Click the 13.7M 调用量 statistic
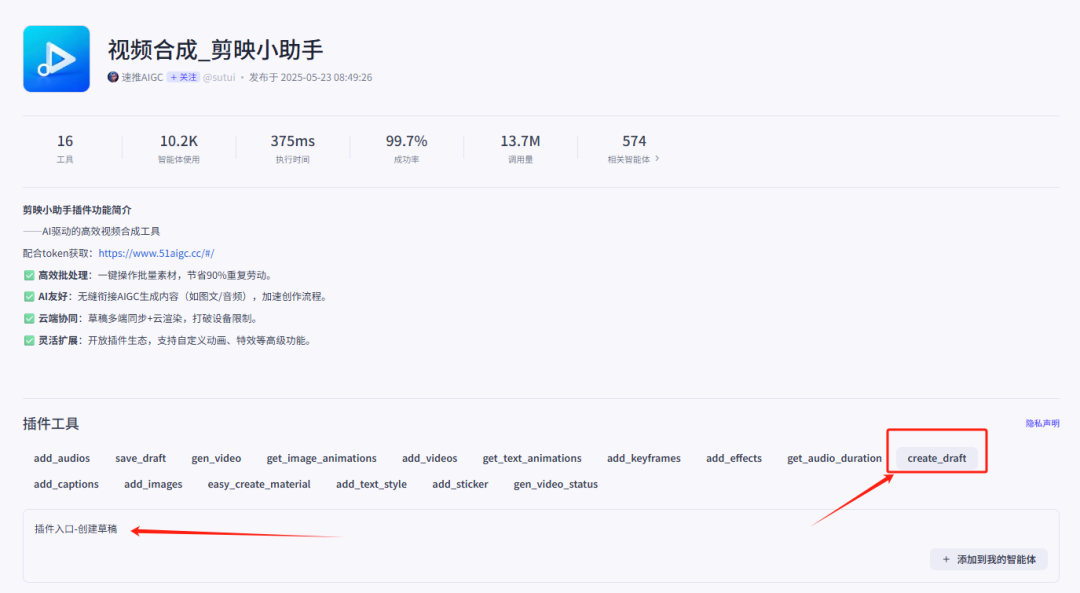 (x=520, y=148)
